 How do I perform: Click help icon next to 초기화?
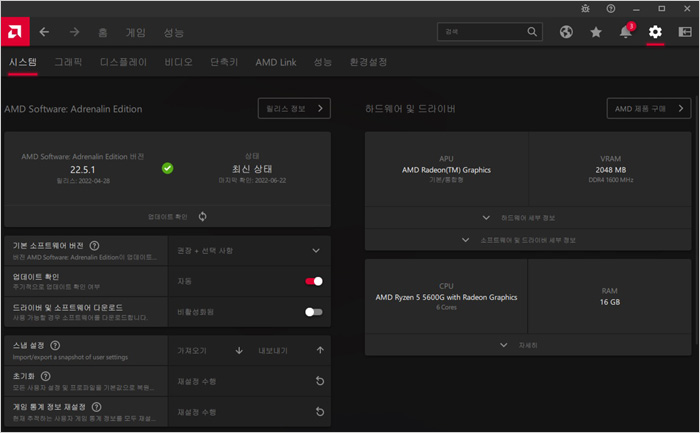click(x=46, y=376)
